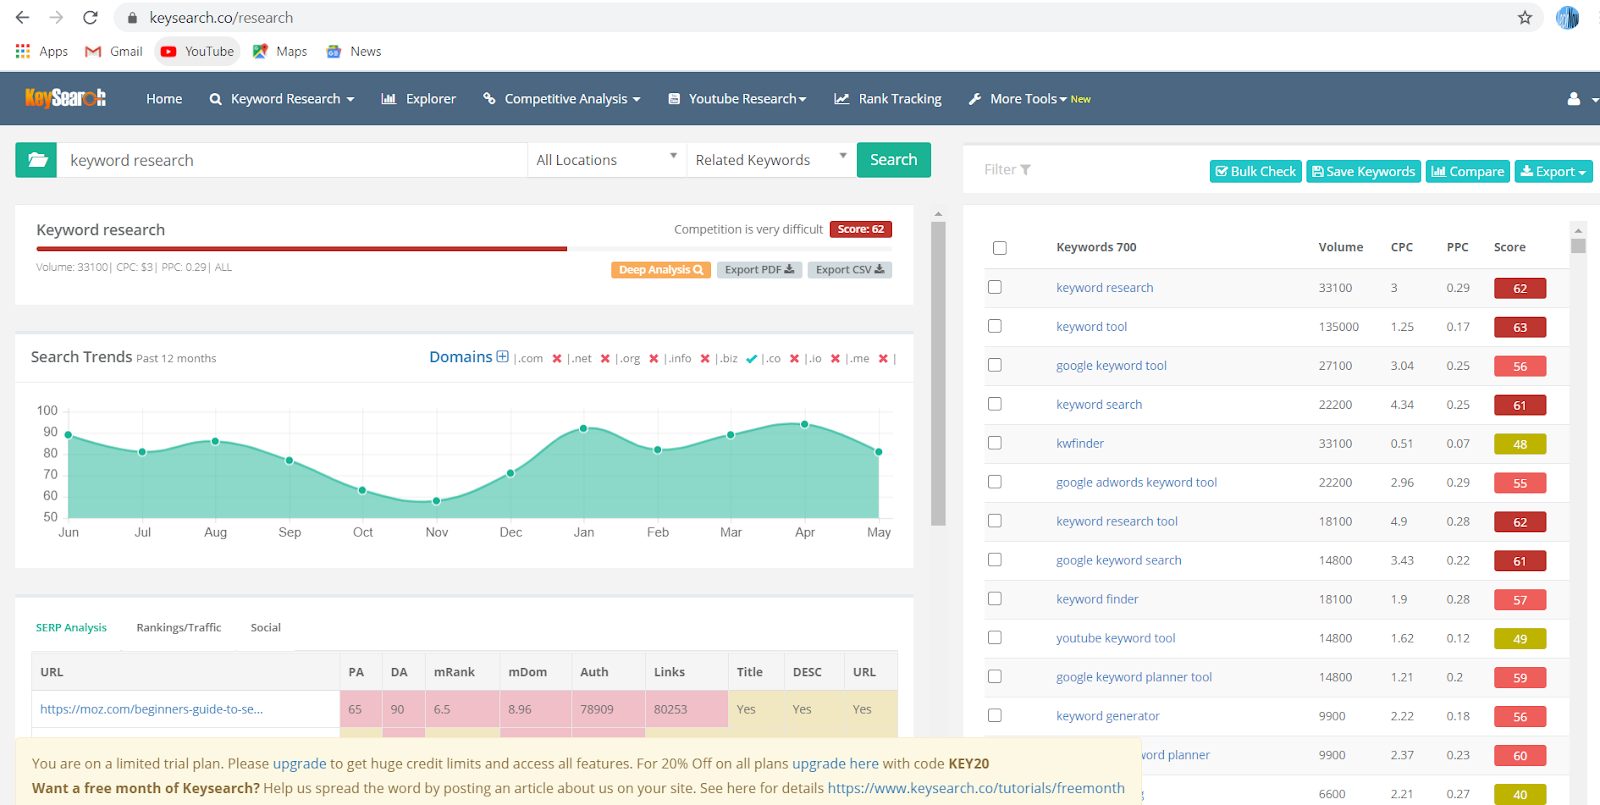
Task: Check the 'keyword research' row checkbox
Action: (x=994, y=287)
